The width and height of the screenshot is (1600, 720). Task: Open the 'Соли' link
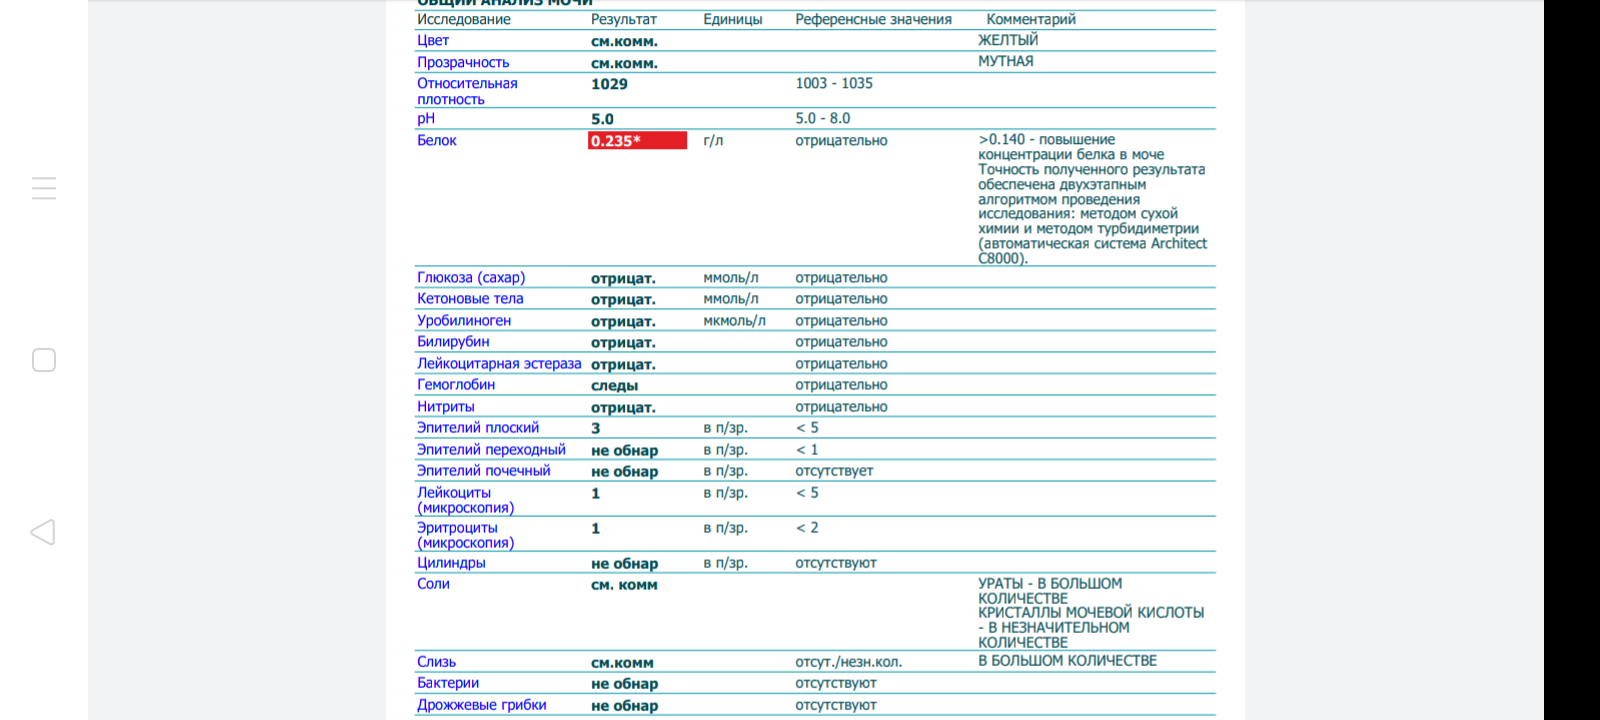[433, 584]
